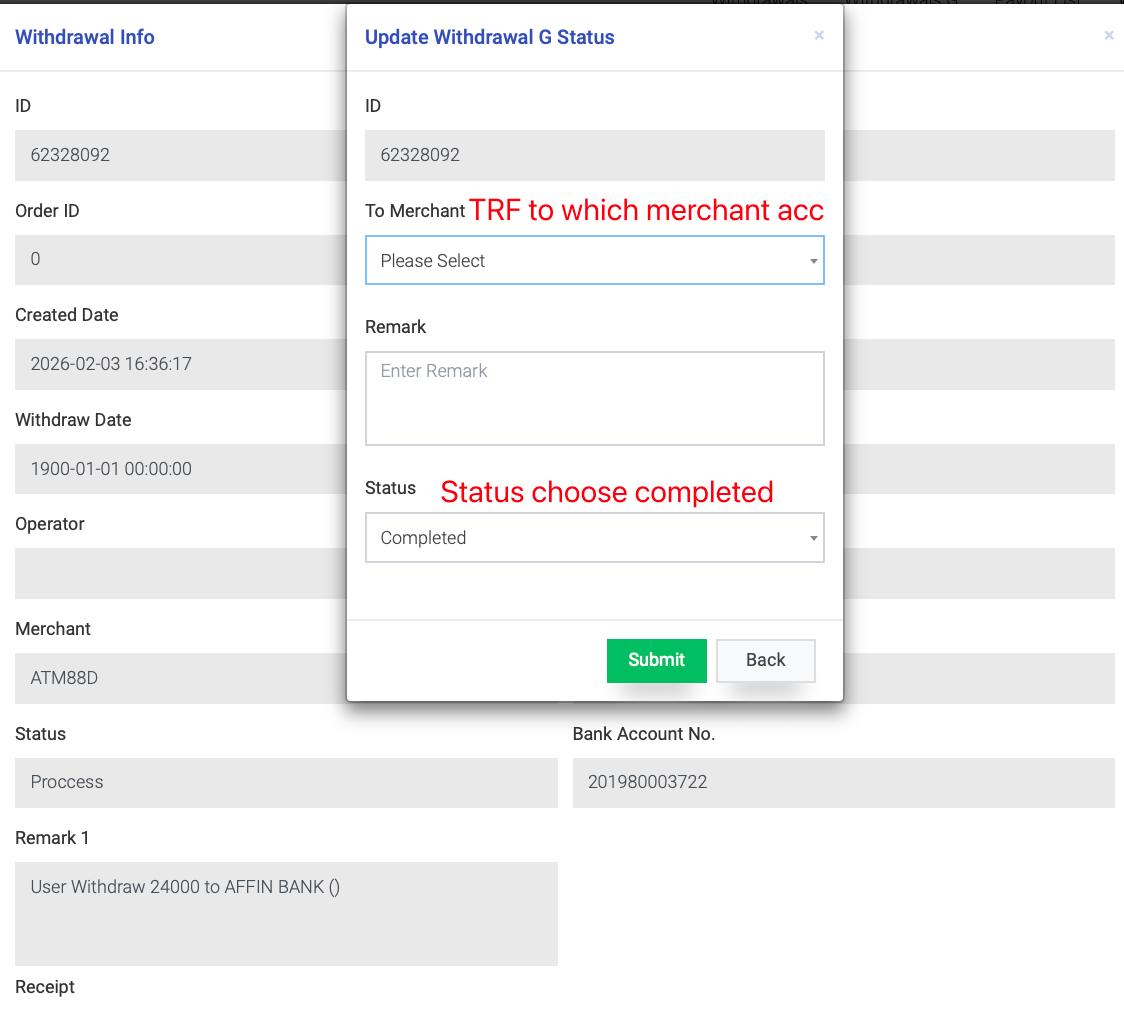Click into the Enter Remark text area

click(594, 398)
